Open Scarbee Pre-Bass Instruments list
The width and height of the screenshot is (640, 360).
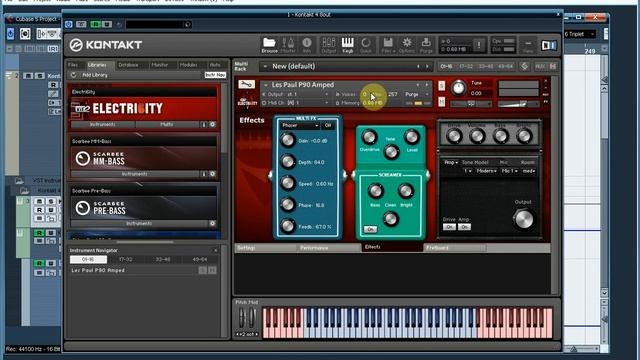(139, 223)
